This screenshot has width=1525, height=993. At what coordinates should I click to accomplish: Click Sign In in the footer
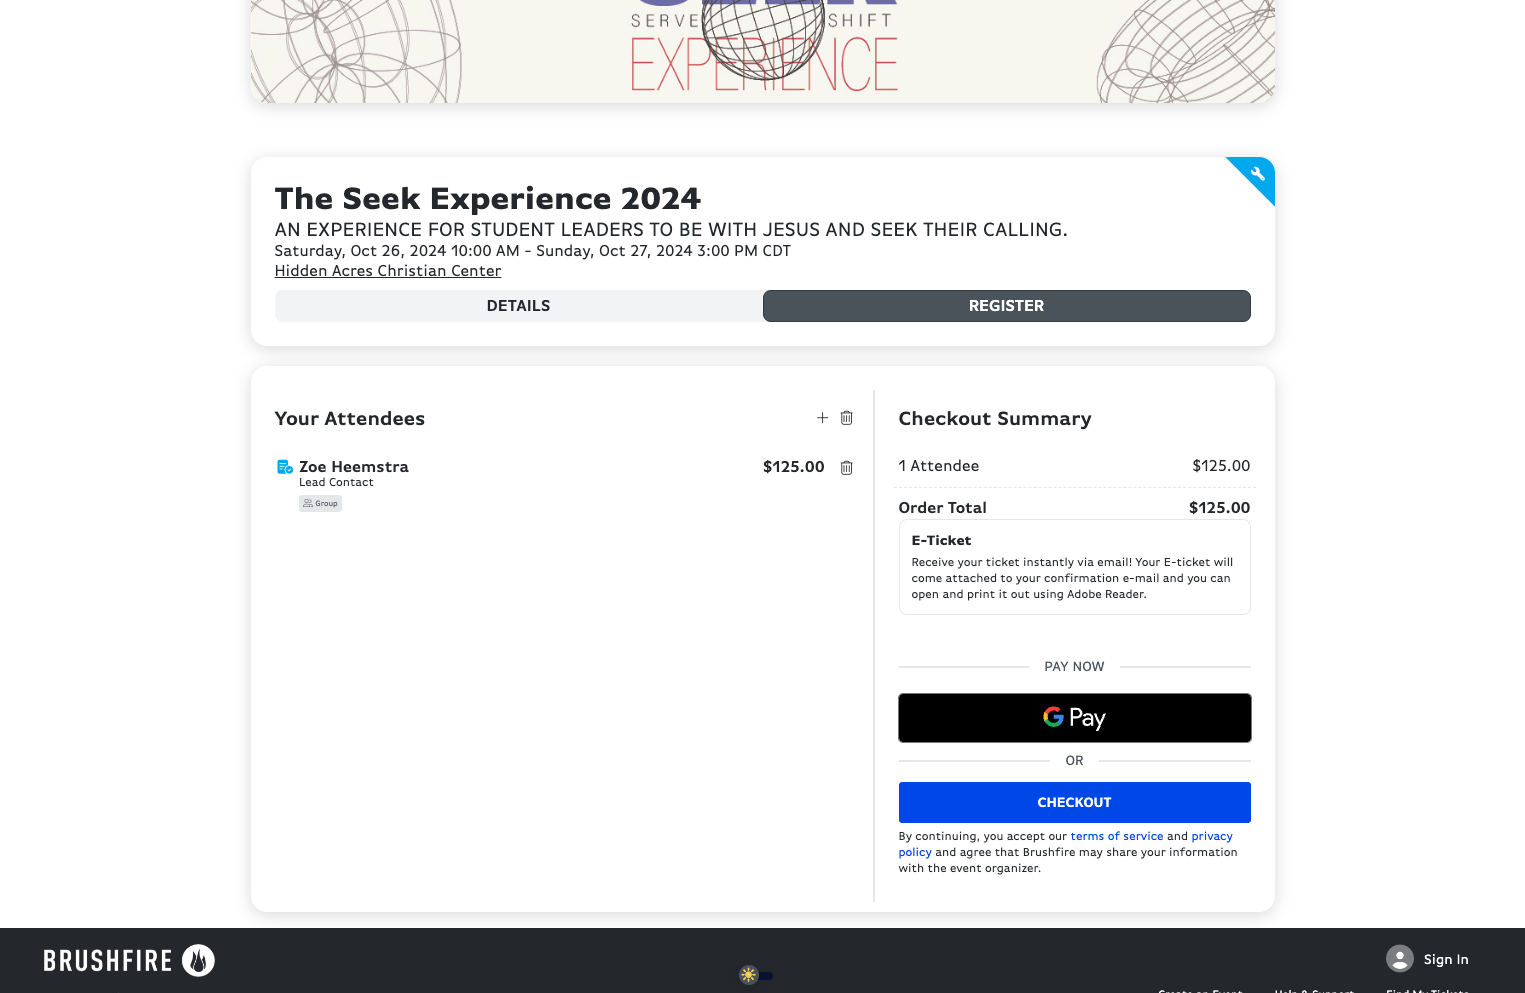click(1446, 959)
